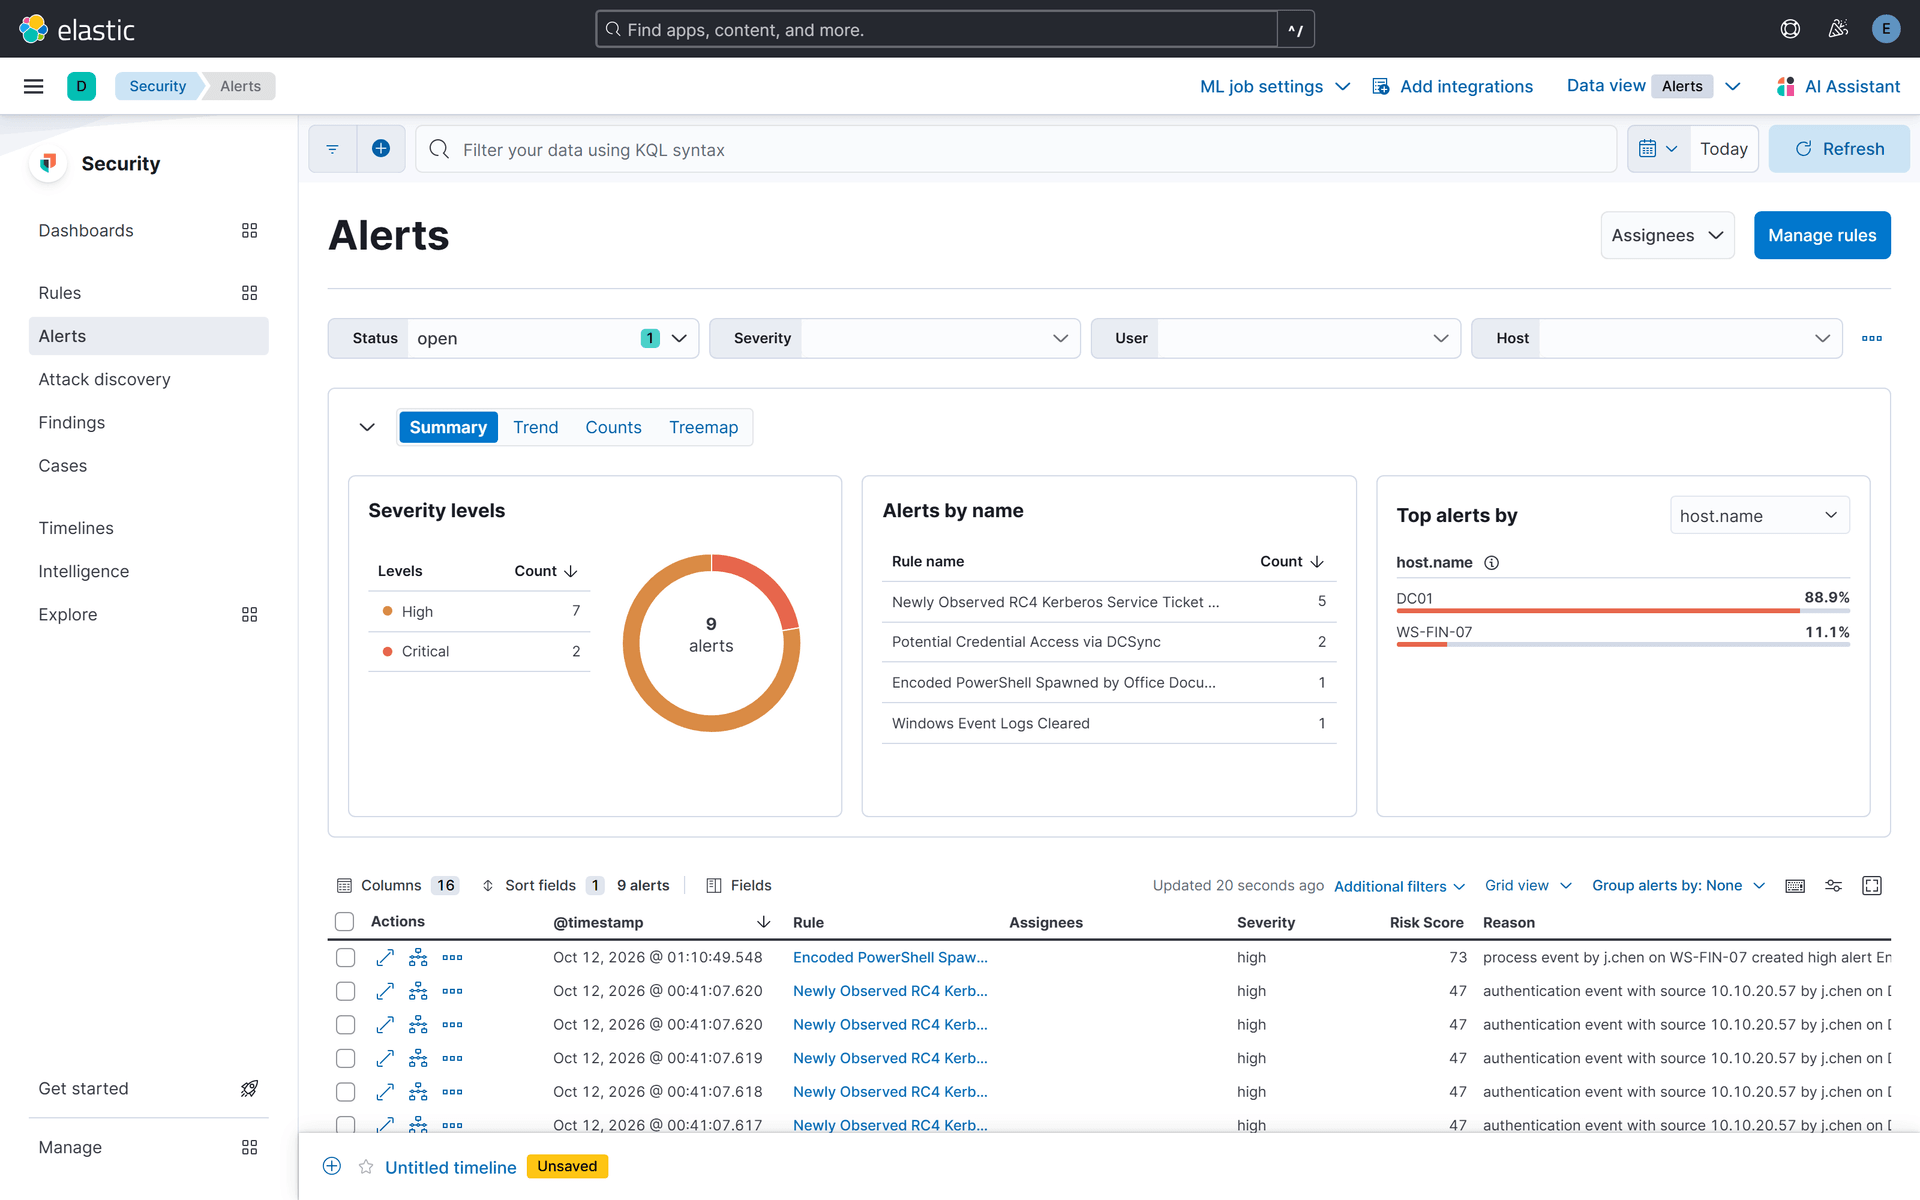Click the filter options icon in query bar
The width and height of the screenshot is (1920, 1200).
pyautogui.click(x=333, y=149)
